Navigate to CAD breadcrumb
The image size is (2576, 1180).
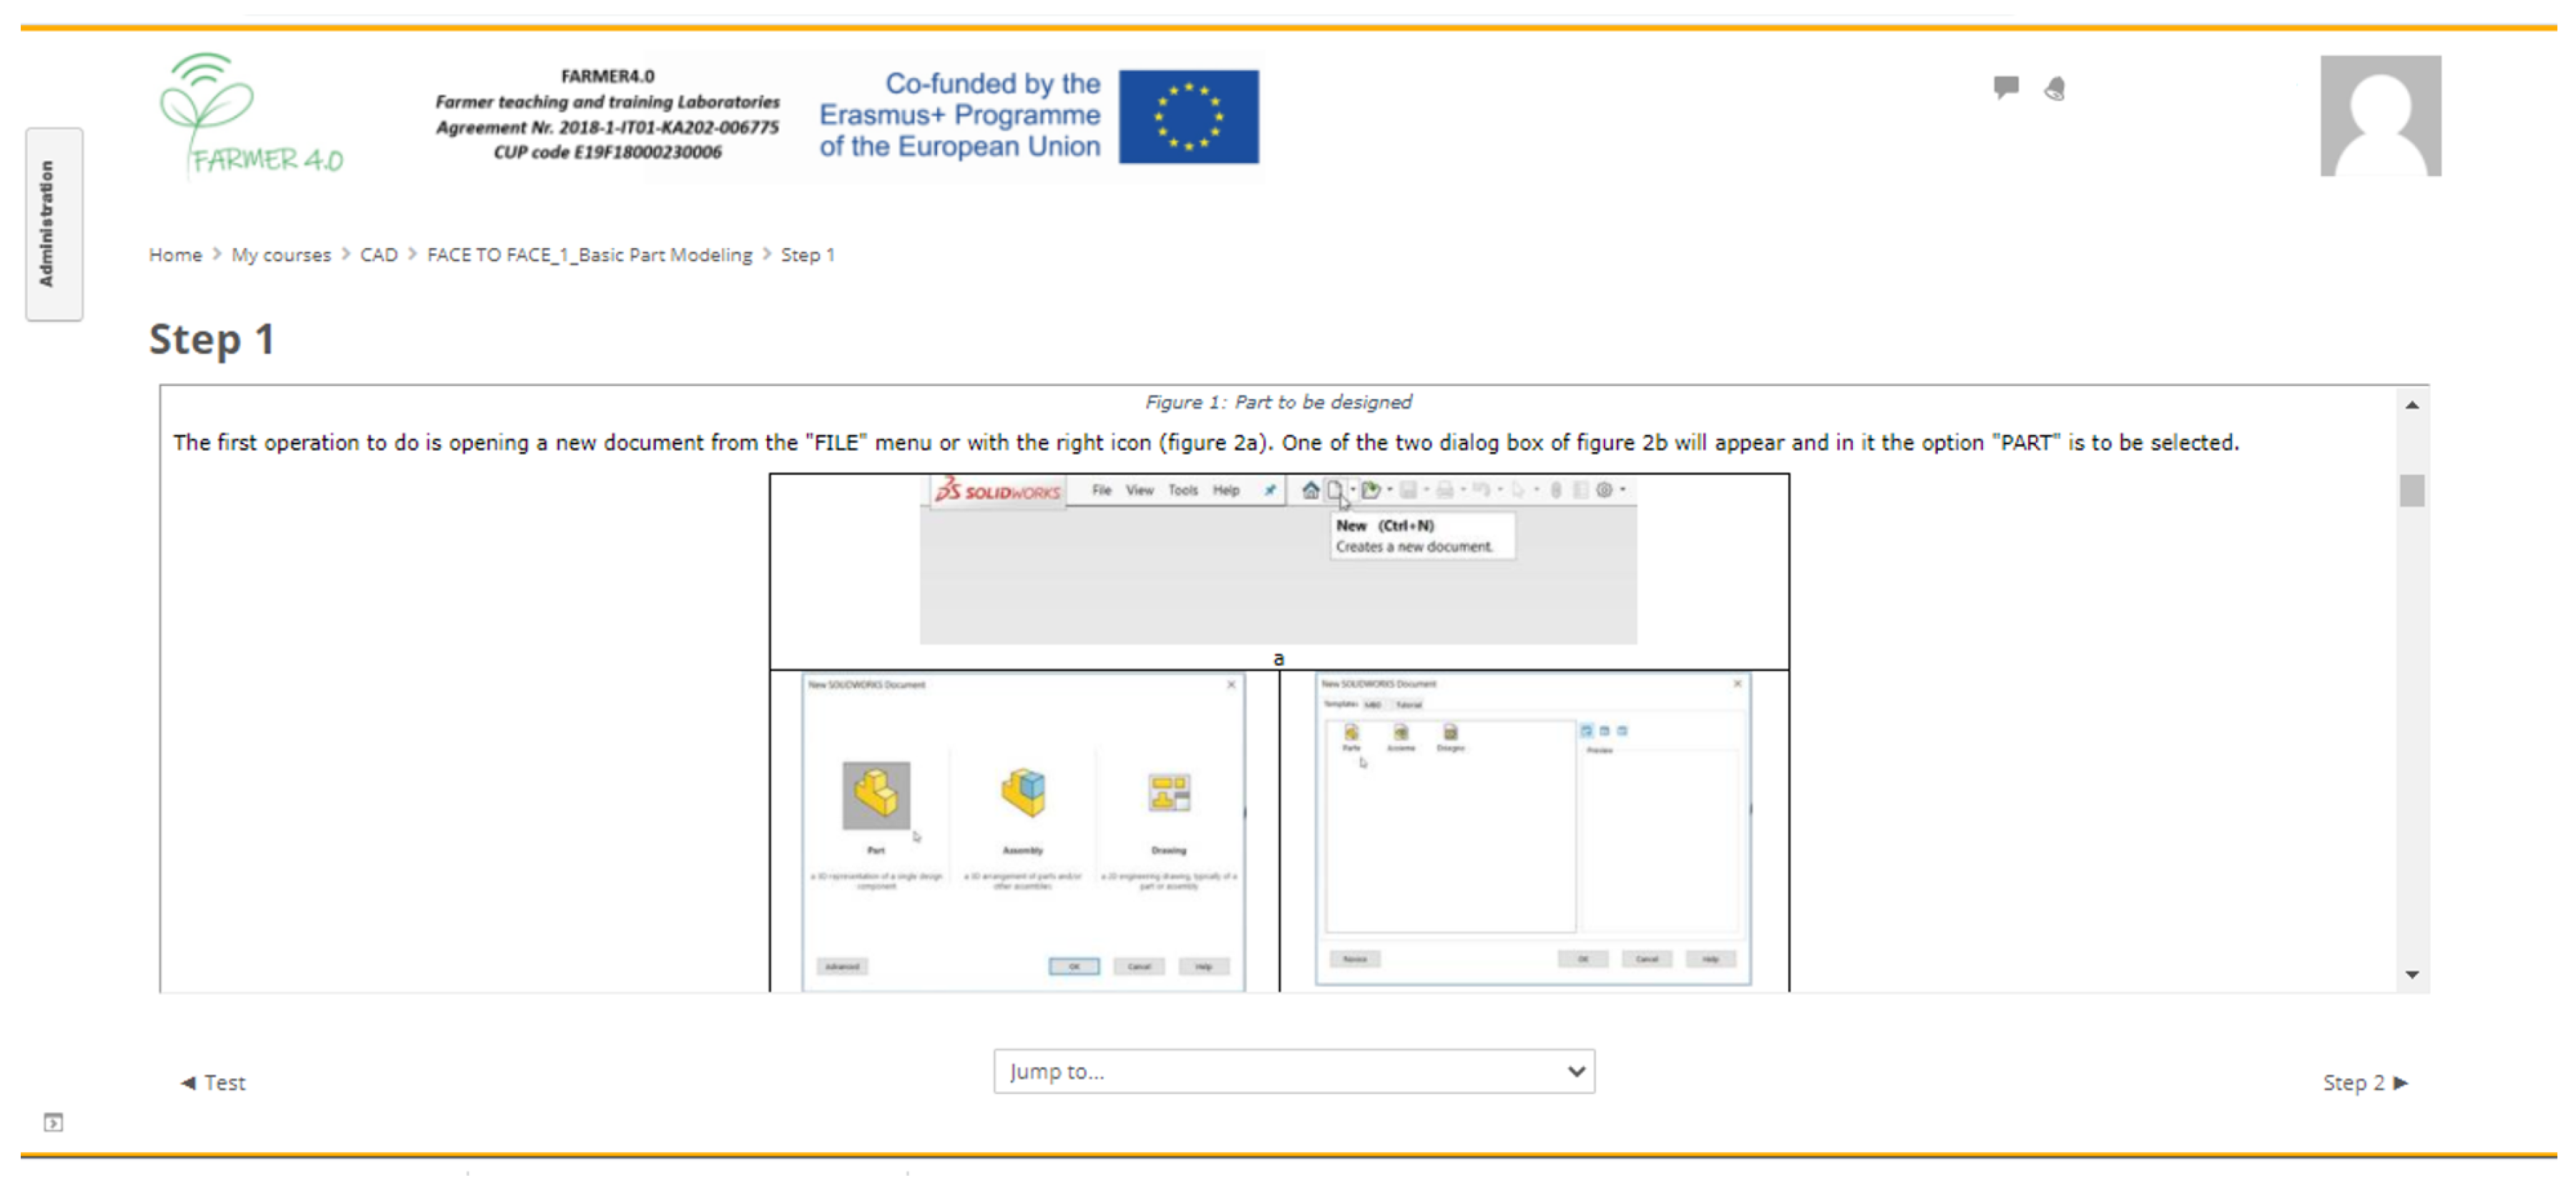click(x=378, y=255)
